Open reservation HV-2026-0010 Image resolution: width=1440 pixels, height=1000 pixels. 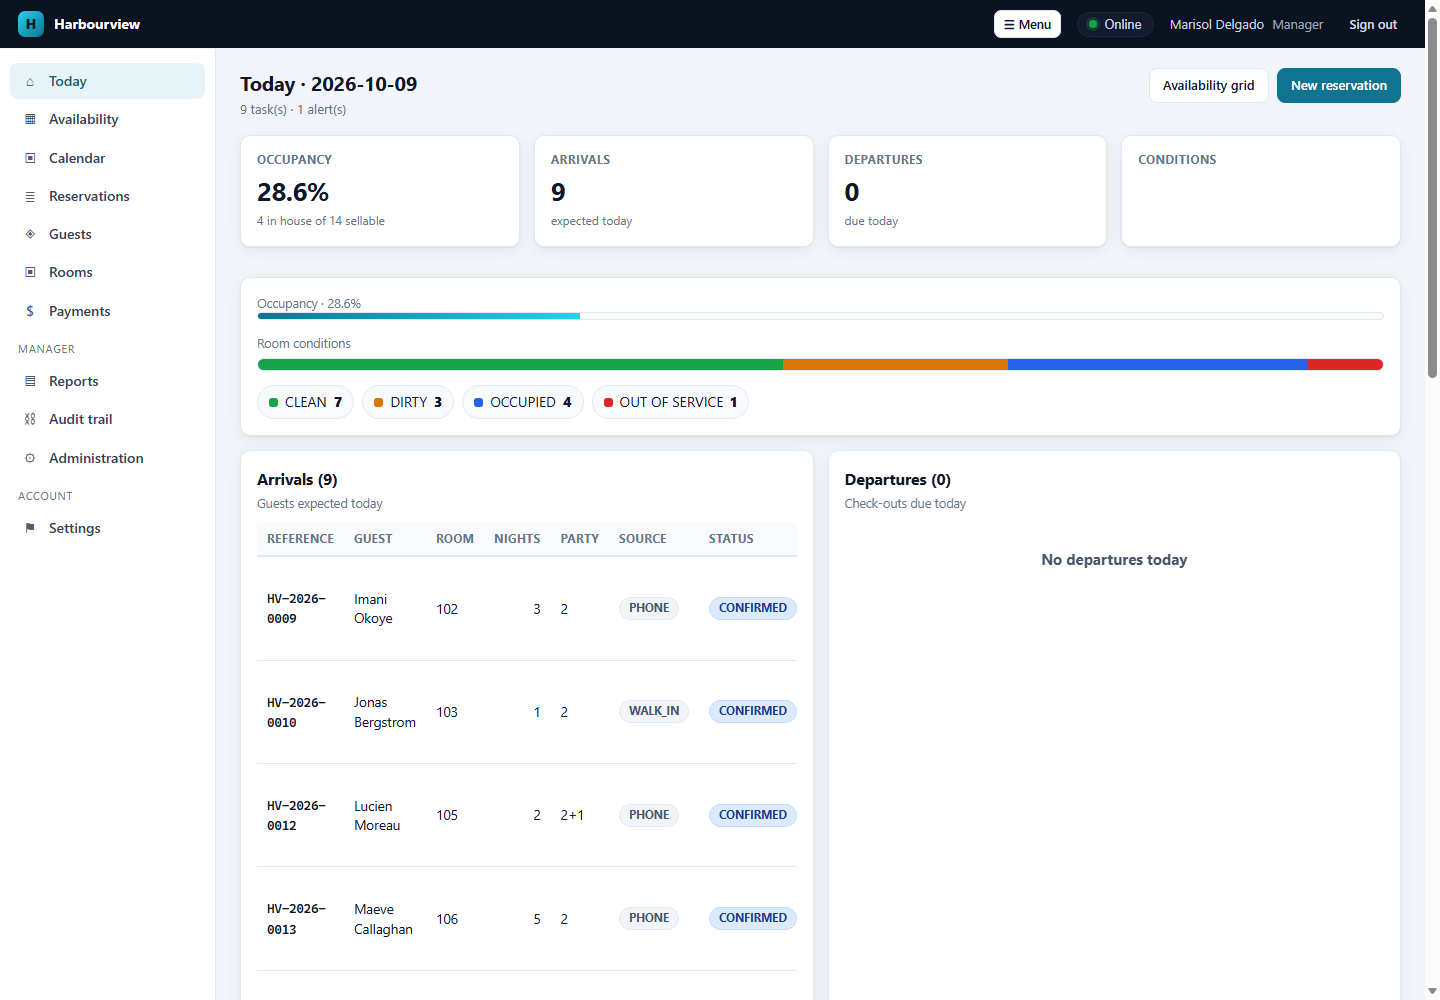pyautogui.click(x=296, y=712)
